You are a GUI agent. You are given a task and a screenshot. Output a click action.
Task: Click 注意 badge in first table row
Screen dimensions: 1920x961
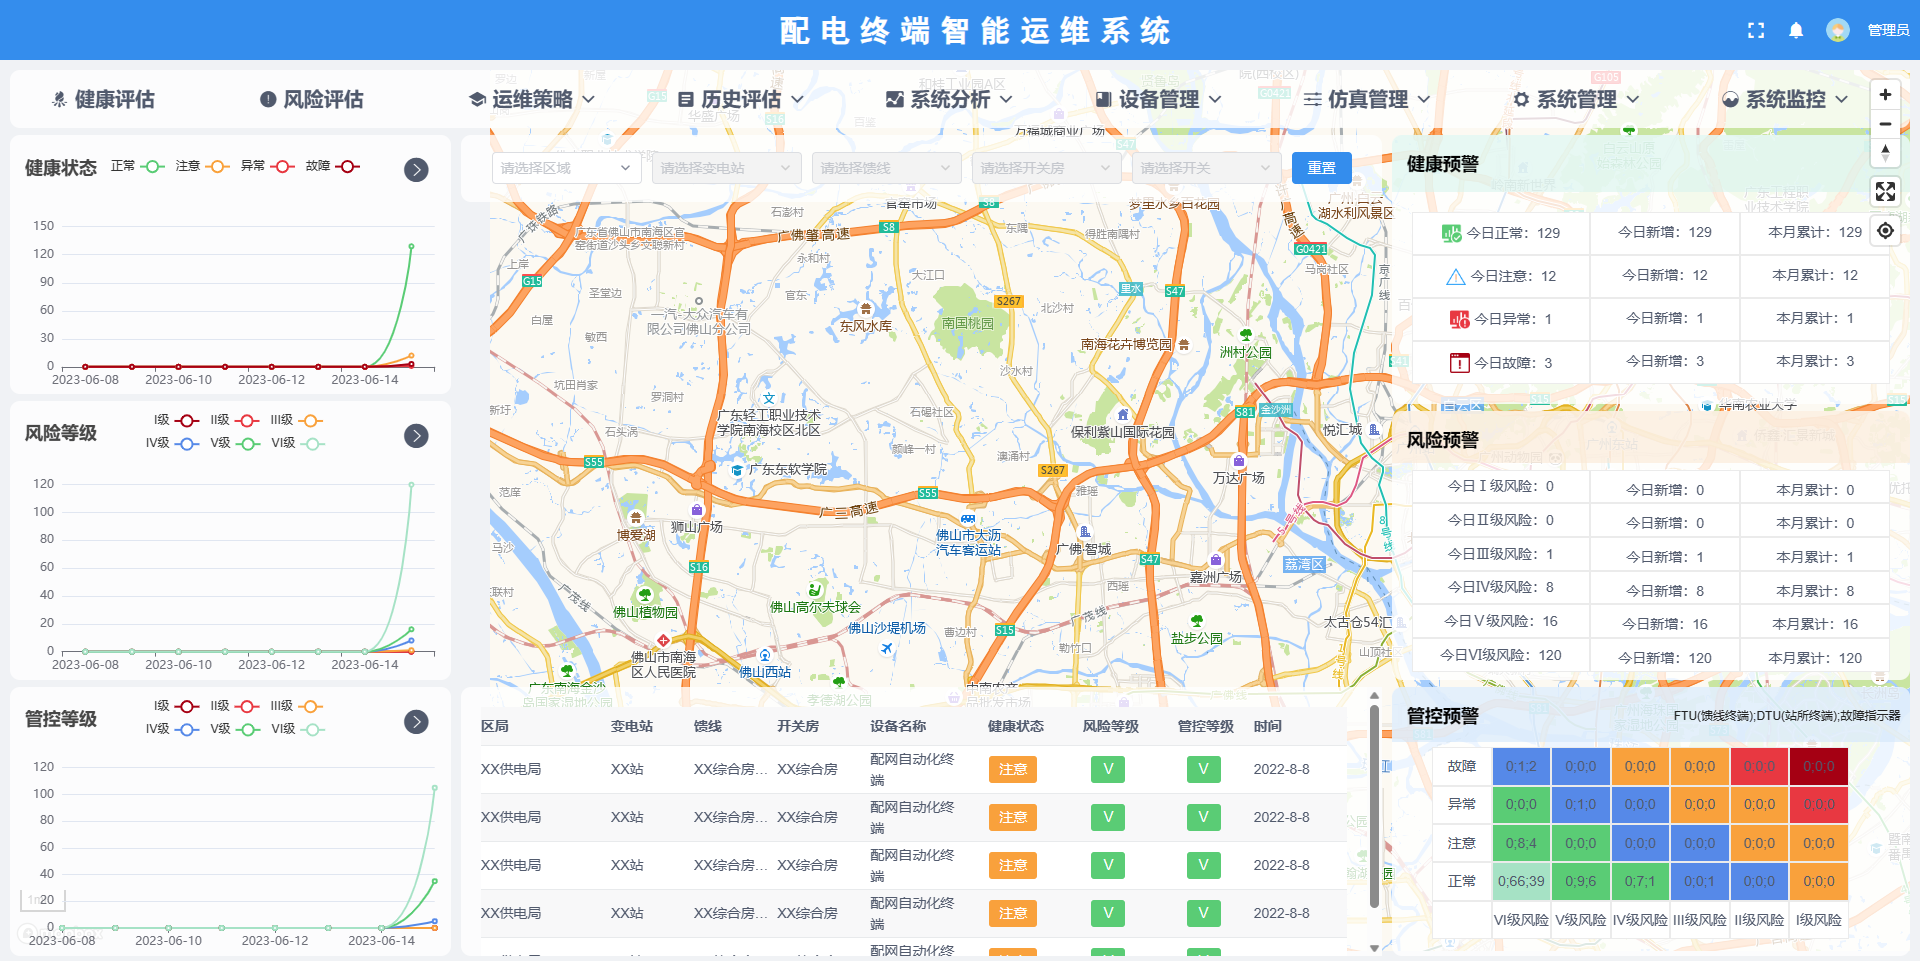[1013, 769]
